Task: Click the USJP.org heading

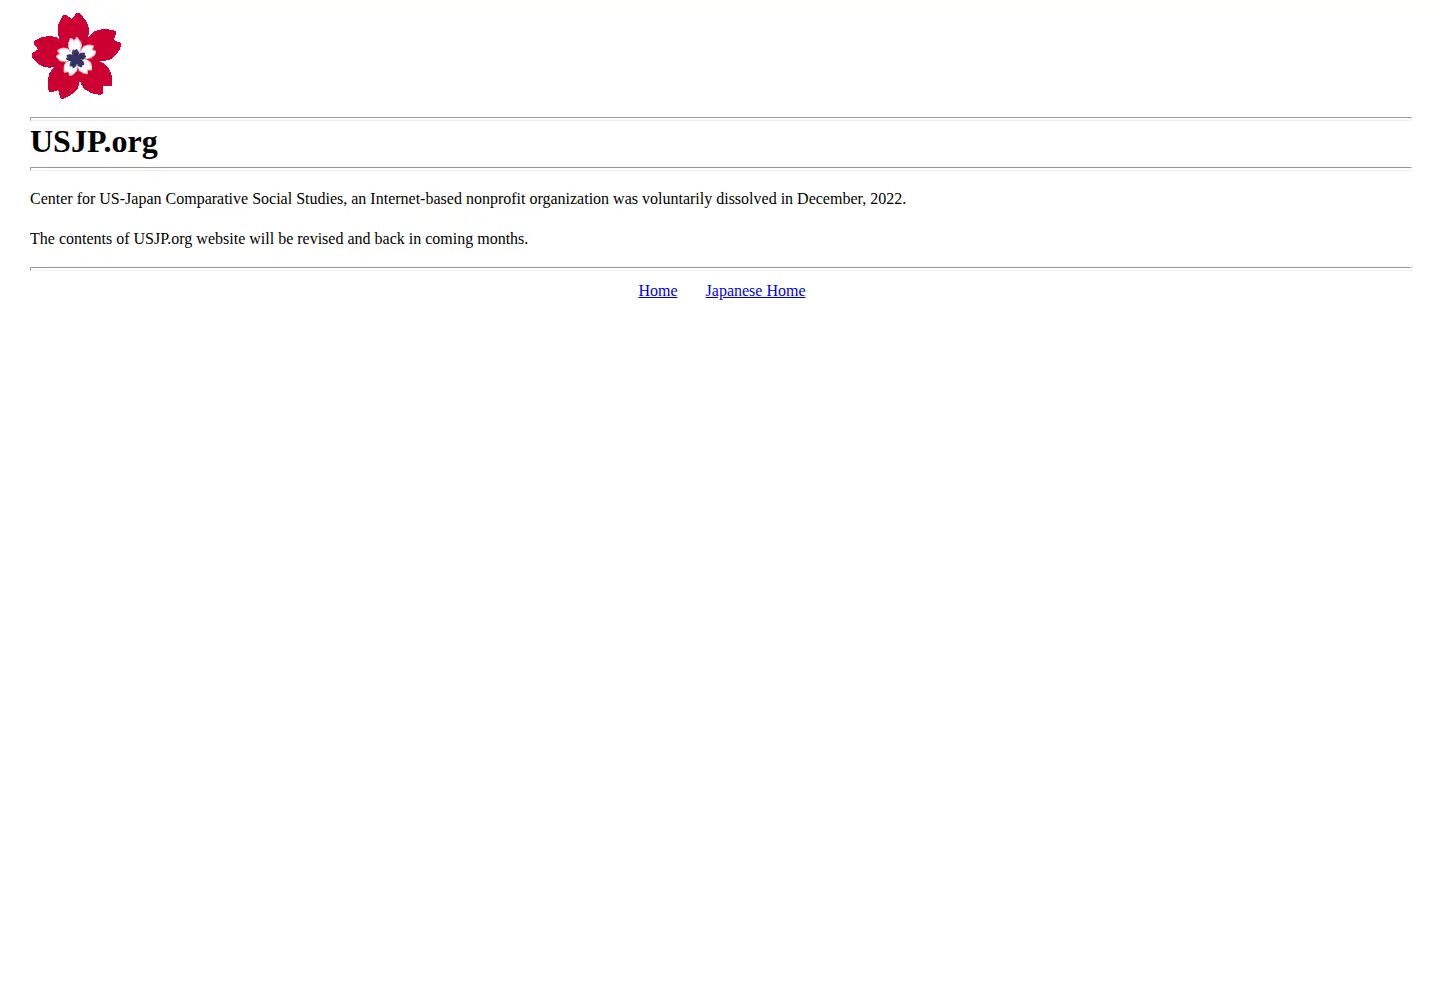Action: 94,142
